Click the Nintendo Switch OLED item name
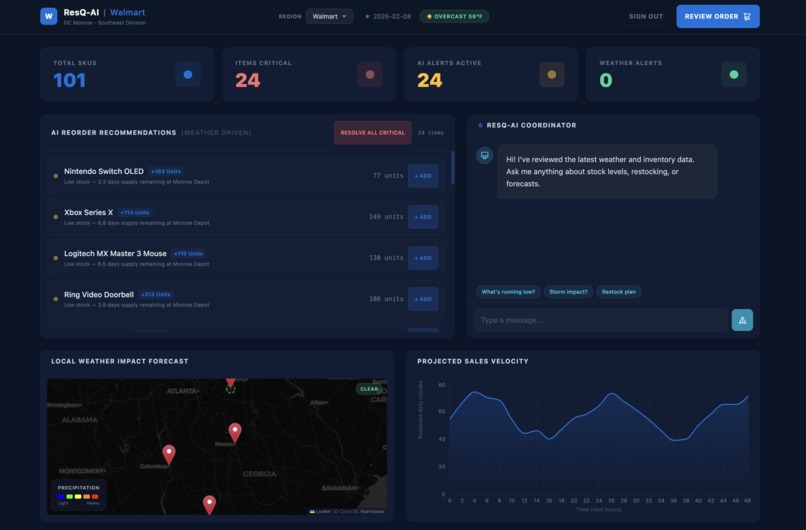Screen dimensions: 806x530 coord(104,171)
